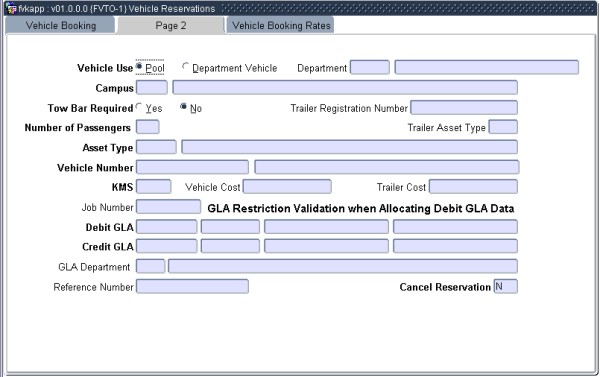Click the Cancel Reservation field showing N

(505, 286)
